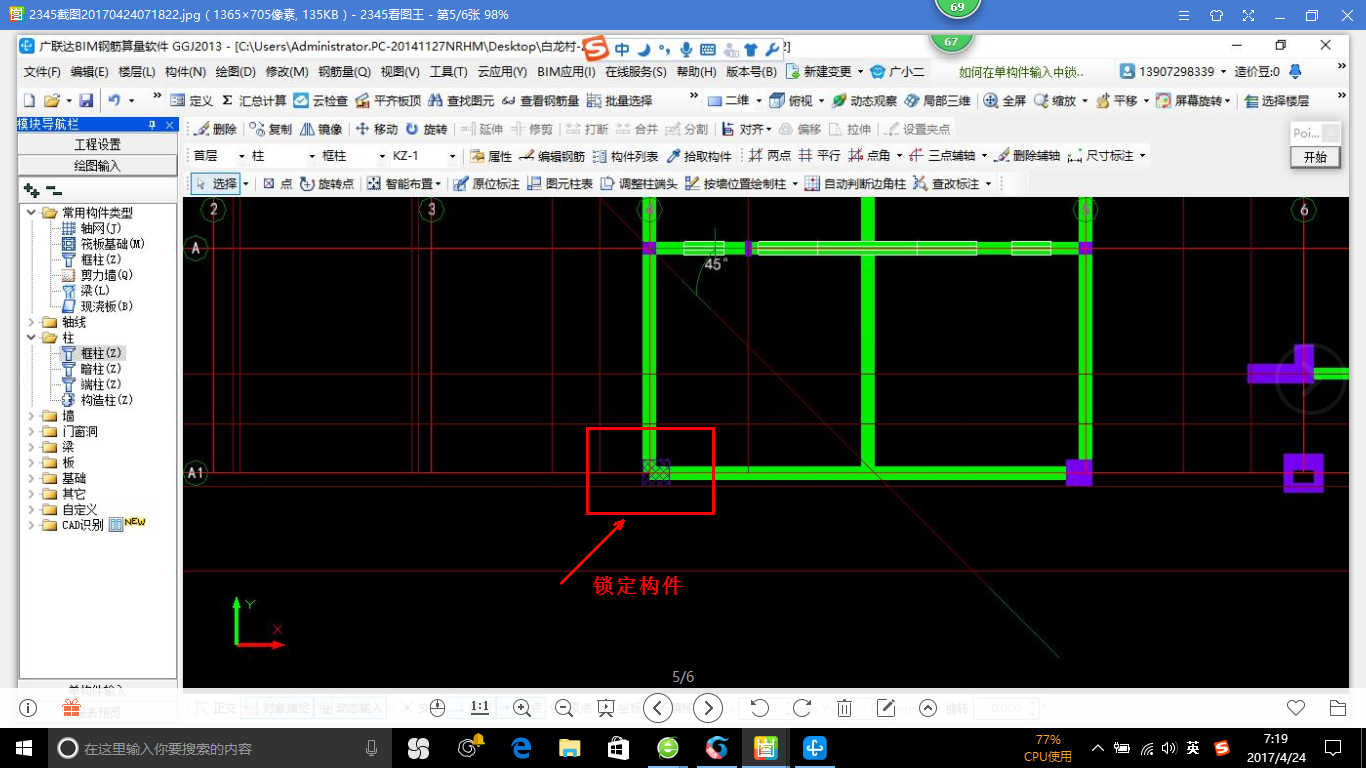Click 原位标注 in-place annotation tool
Viewport: 1366px width, 768px height.
pyautogui.click(x=486, y=184)
